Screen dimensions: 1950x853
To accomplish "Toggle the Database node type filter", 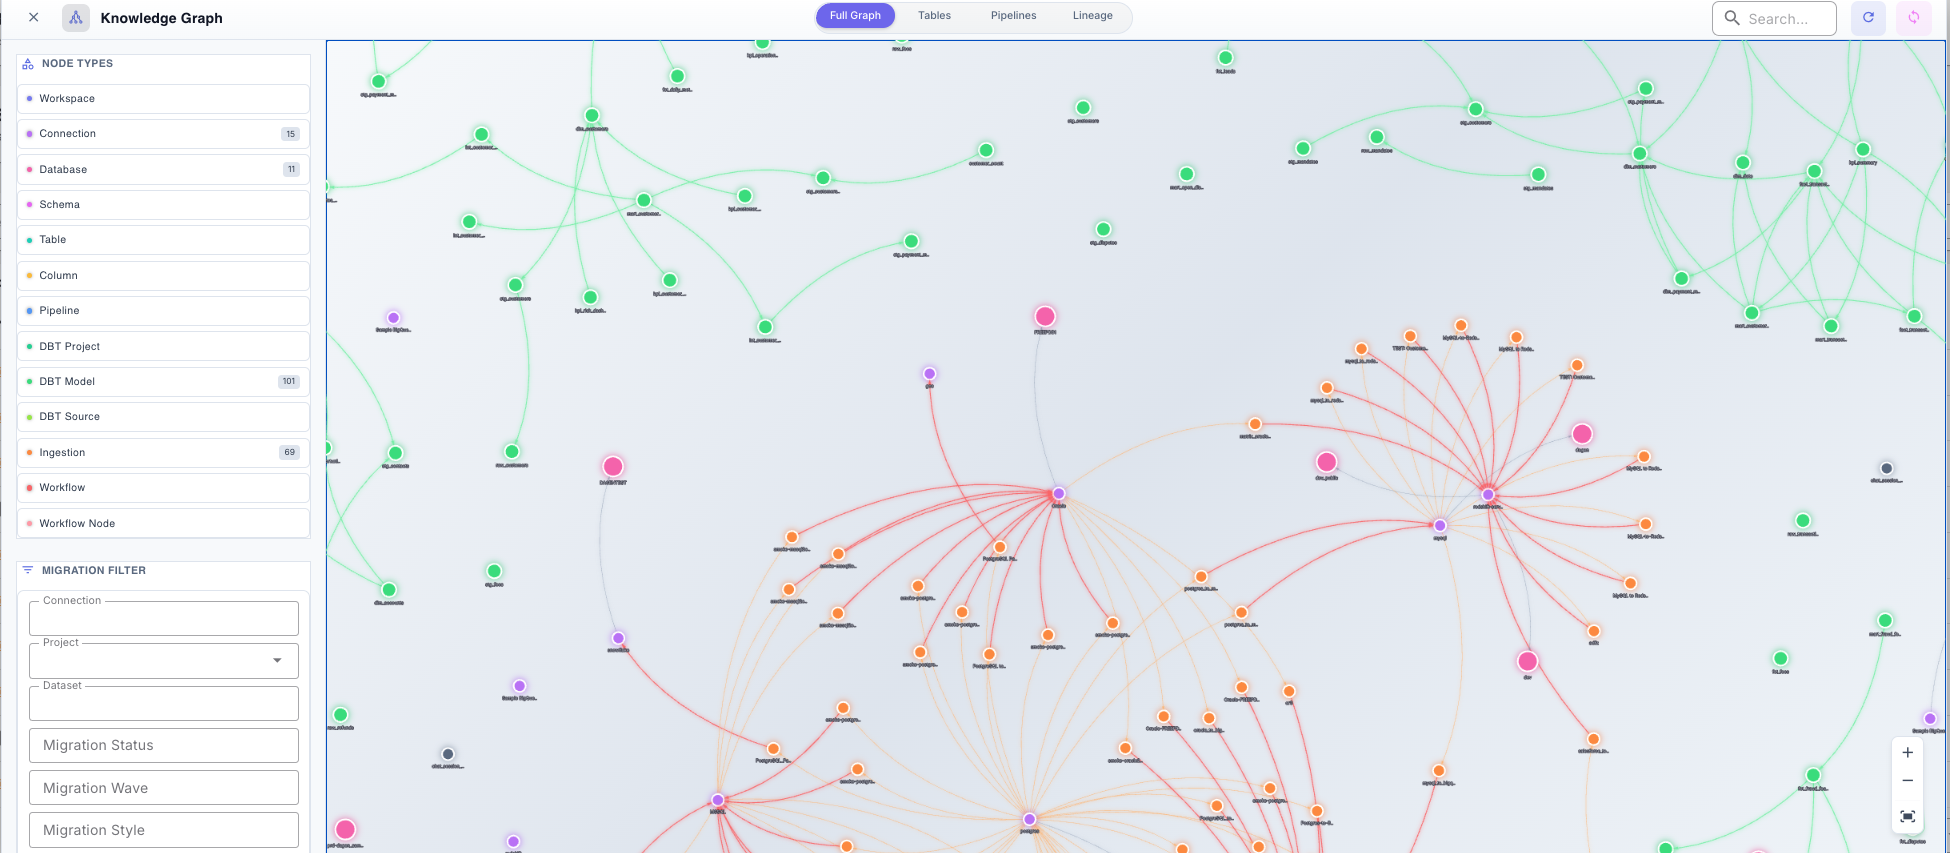I will [x=163, y=170].
